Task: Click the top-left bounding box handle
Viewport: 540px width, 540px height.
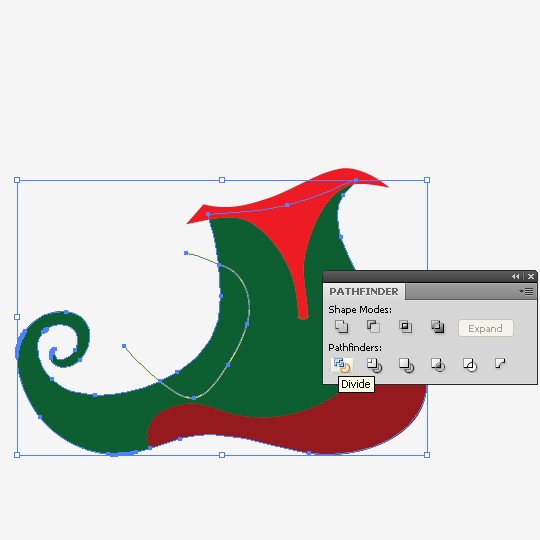Action: tap(17, 180)
